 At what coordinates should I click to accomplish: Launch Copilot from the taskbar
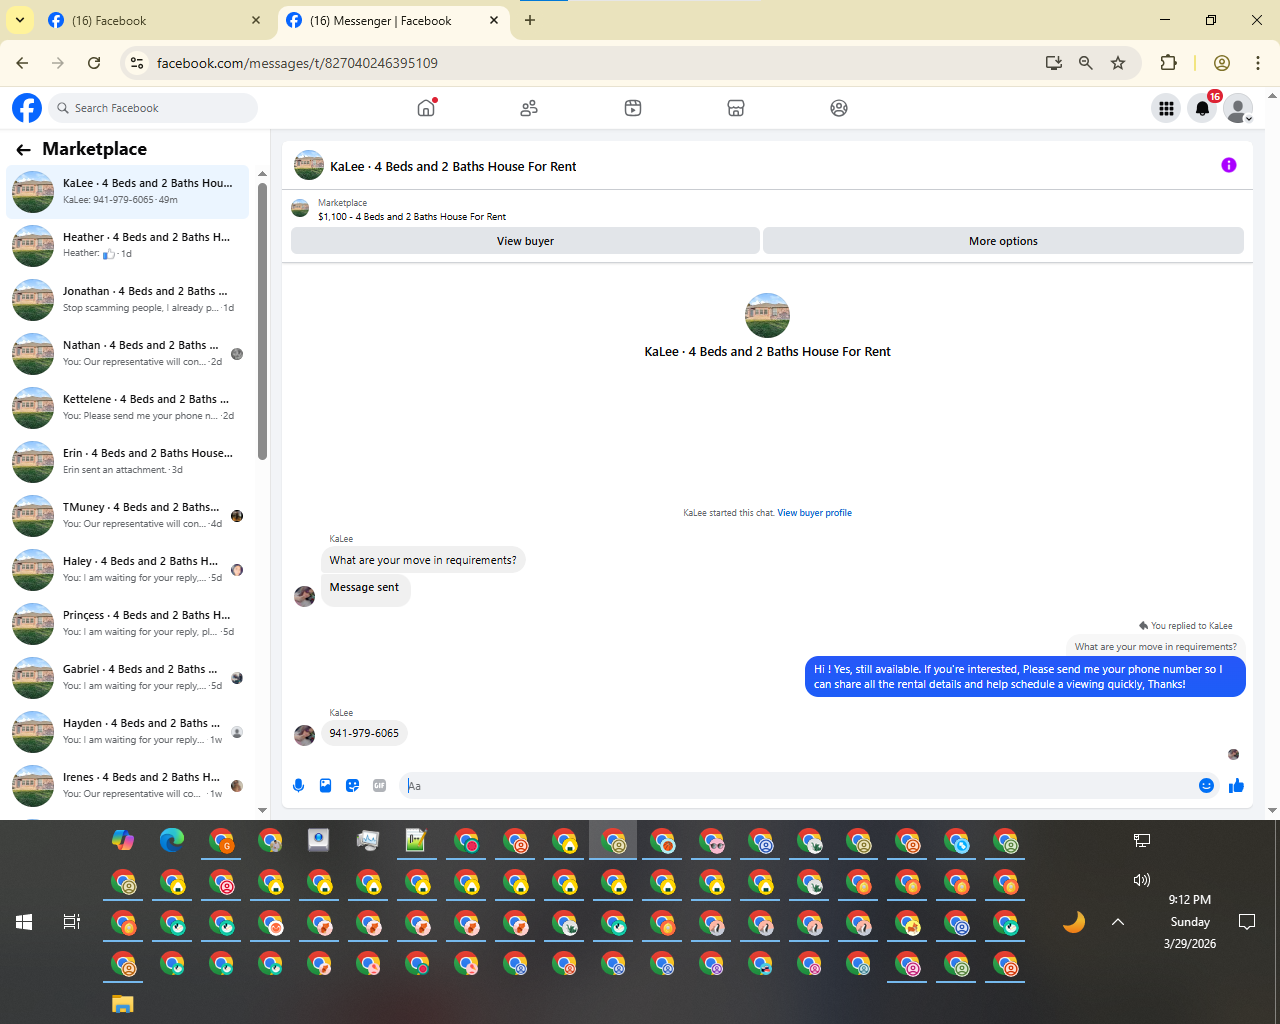point(123,841)
